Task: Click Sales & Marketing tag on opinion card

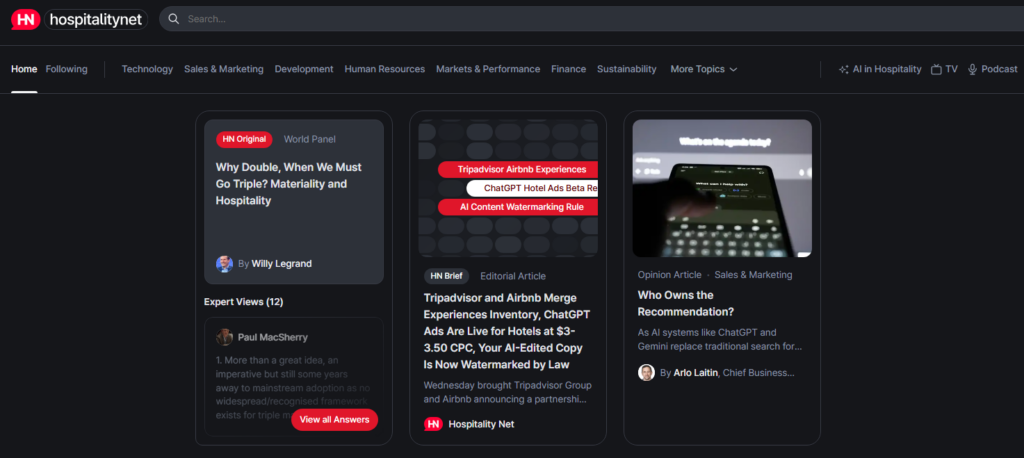Action: [x=753, y=275]
